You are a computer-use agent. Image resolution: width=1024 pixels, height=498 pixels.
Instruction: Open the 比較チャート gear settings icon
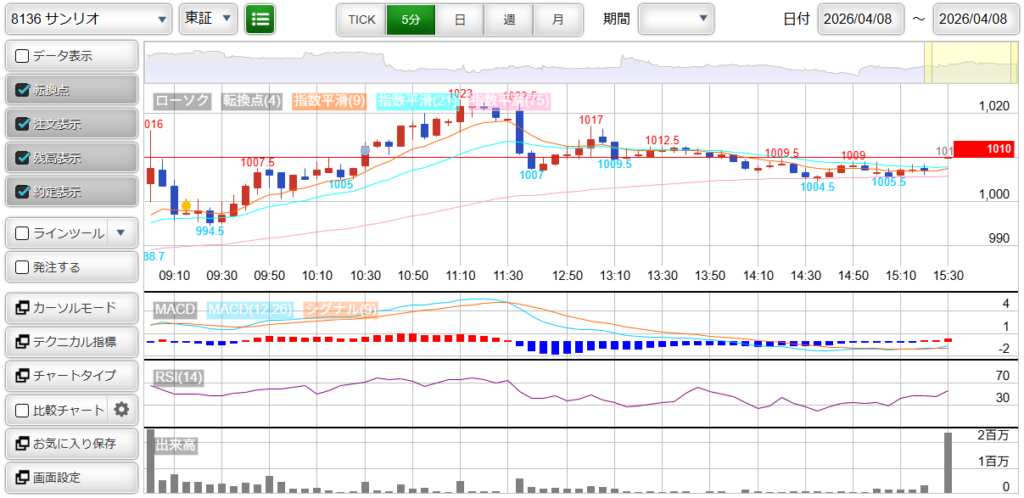pyautogui.click(x=122, y=409)
